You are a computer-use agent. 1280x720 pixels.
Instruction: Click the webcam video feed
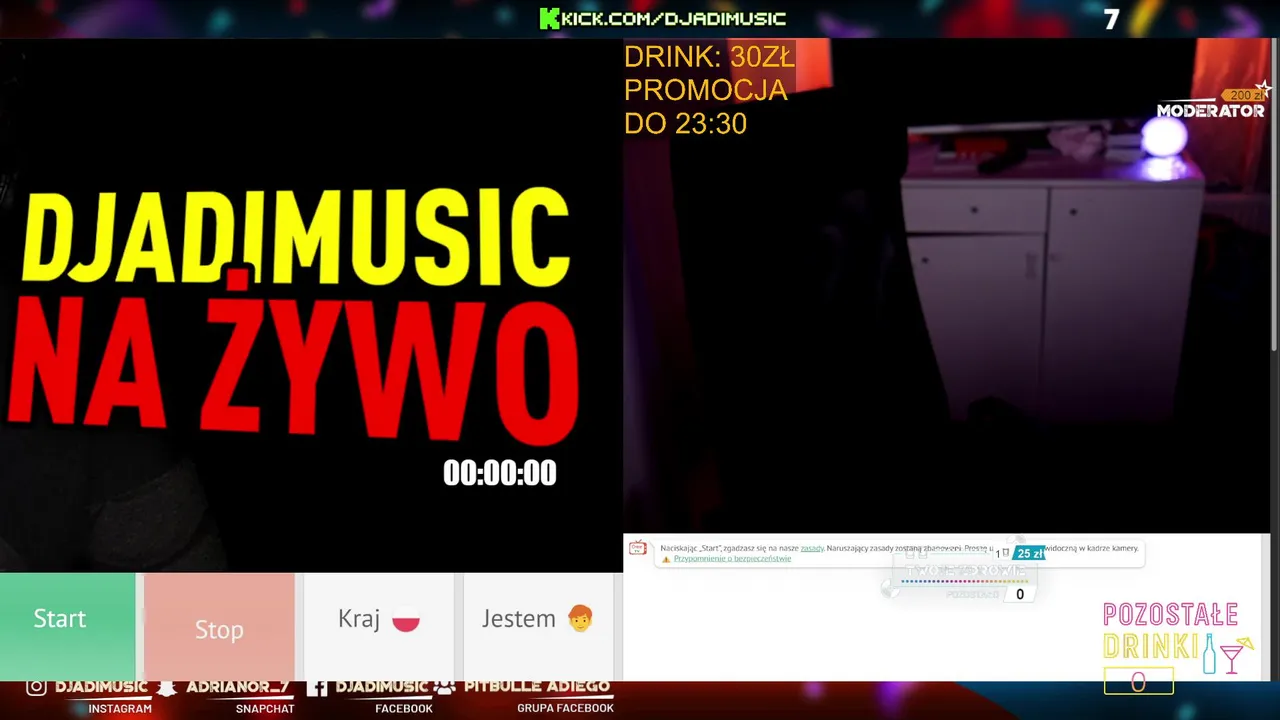tap(946, 285)
